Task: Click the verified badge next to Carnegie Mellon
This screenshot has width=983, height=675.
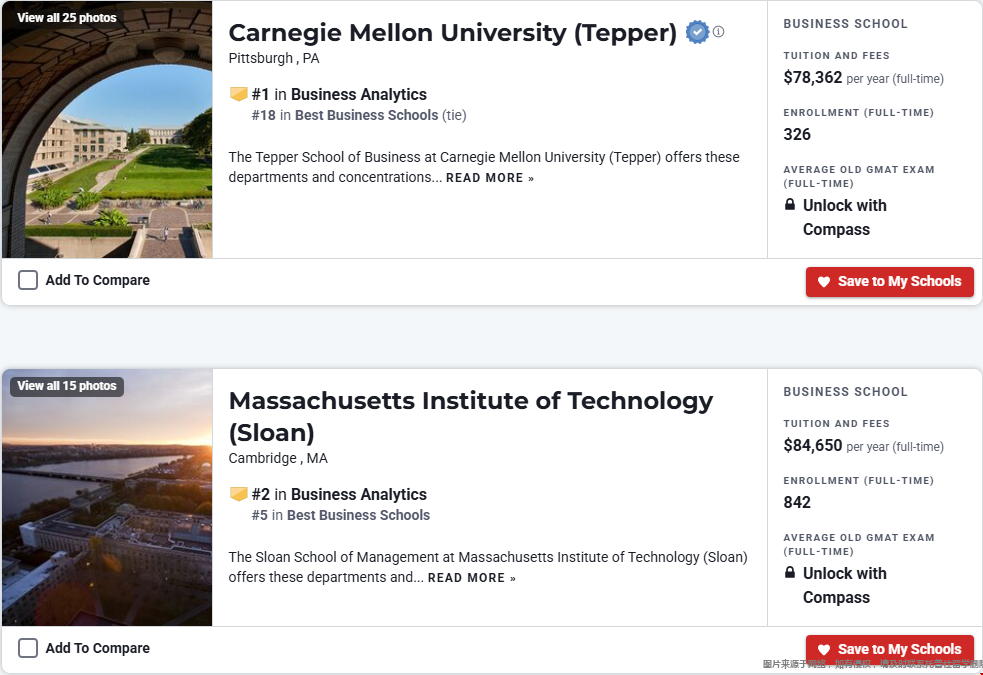Action: 697,32
